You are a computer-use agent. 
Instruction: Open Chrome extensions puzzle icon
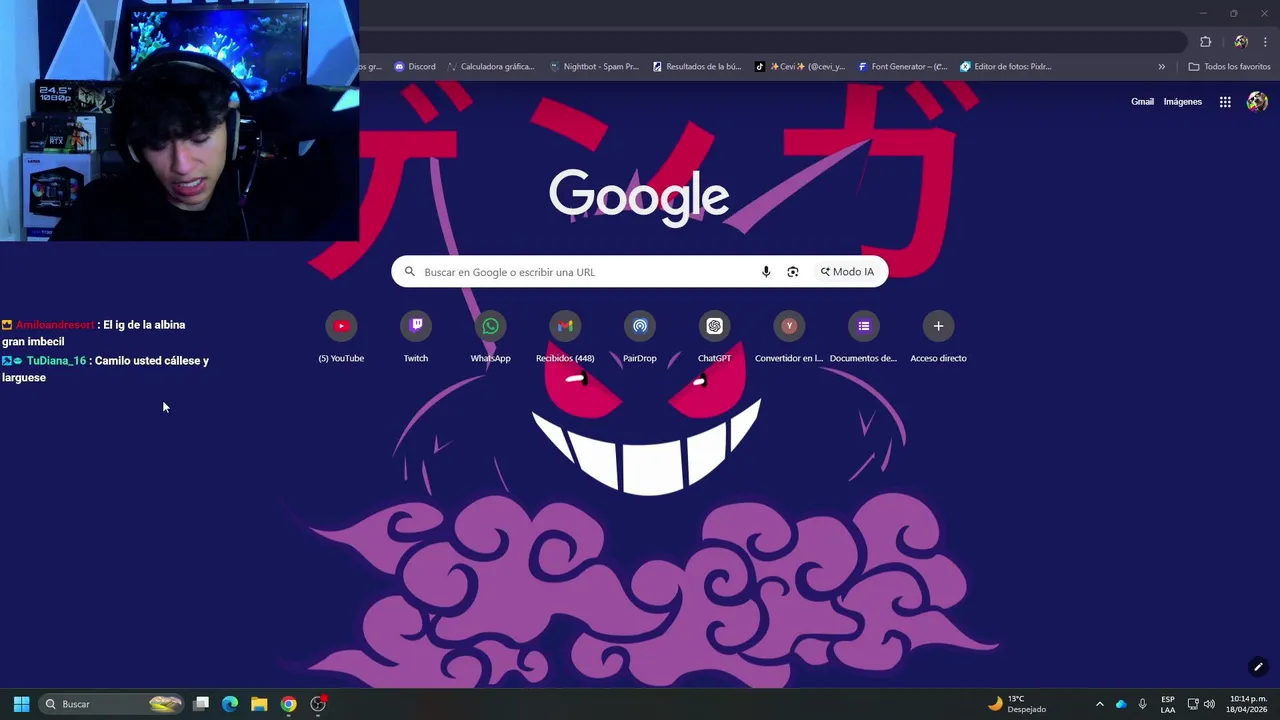[1205, 42]
